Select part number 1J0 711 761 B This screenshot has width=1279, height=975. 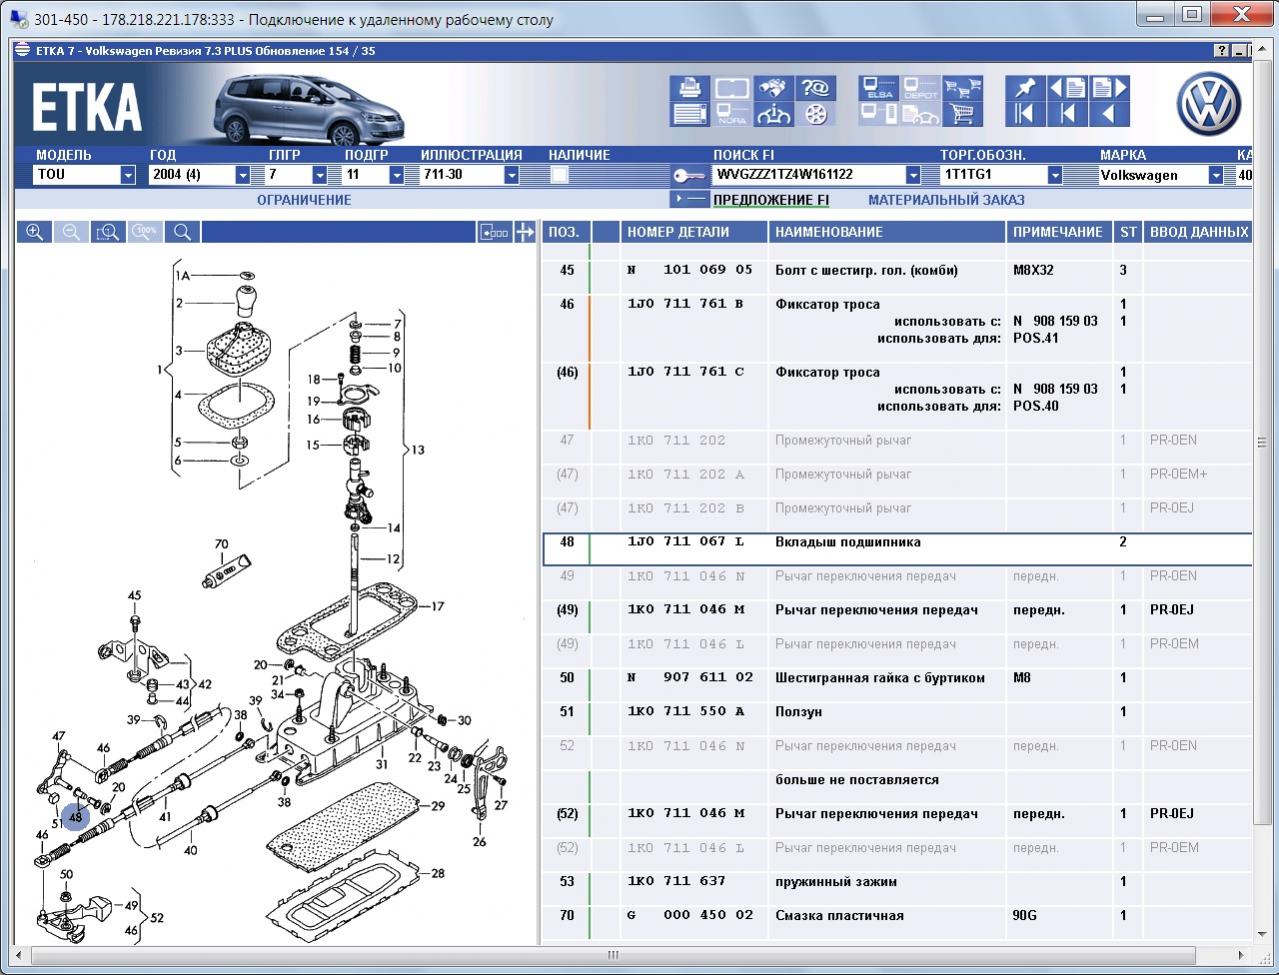[x=685, y=304]
